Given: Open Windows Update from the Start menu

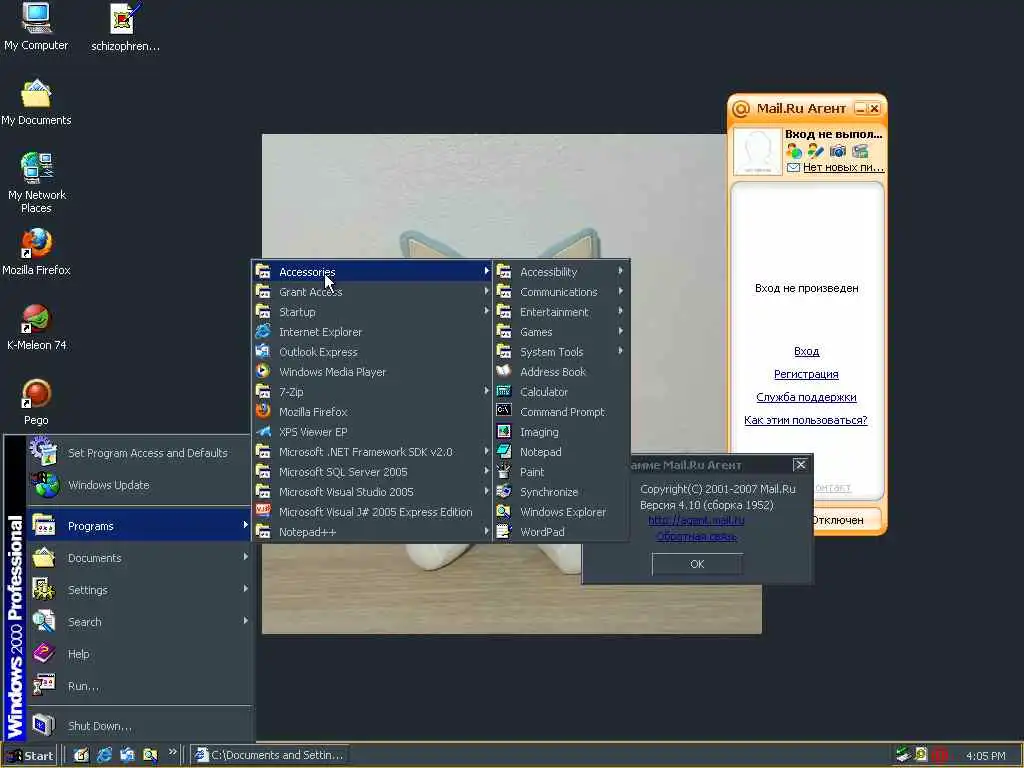Looking at the screenshot, I should point(140,485).
